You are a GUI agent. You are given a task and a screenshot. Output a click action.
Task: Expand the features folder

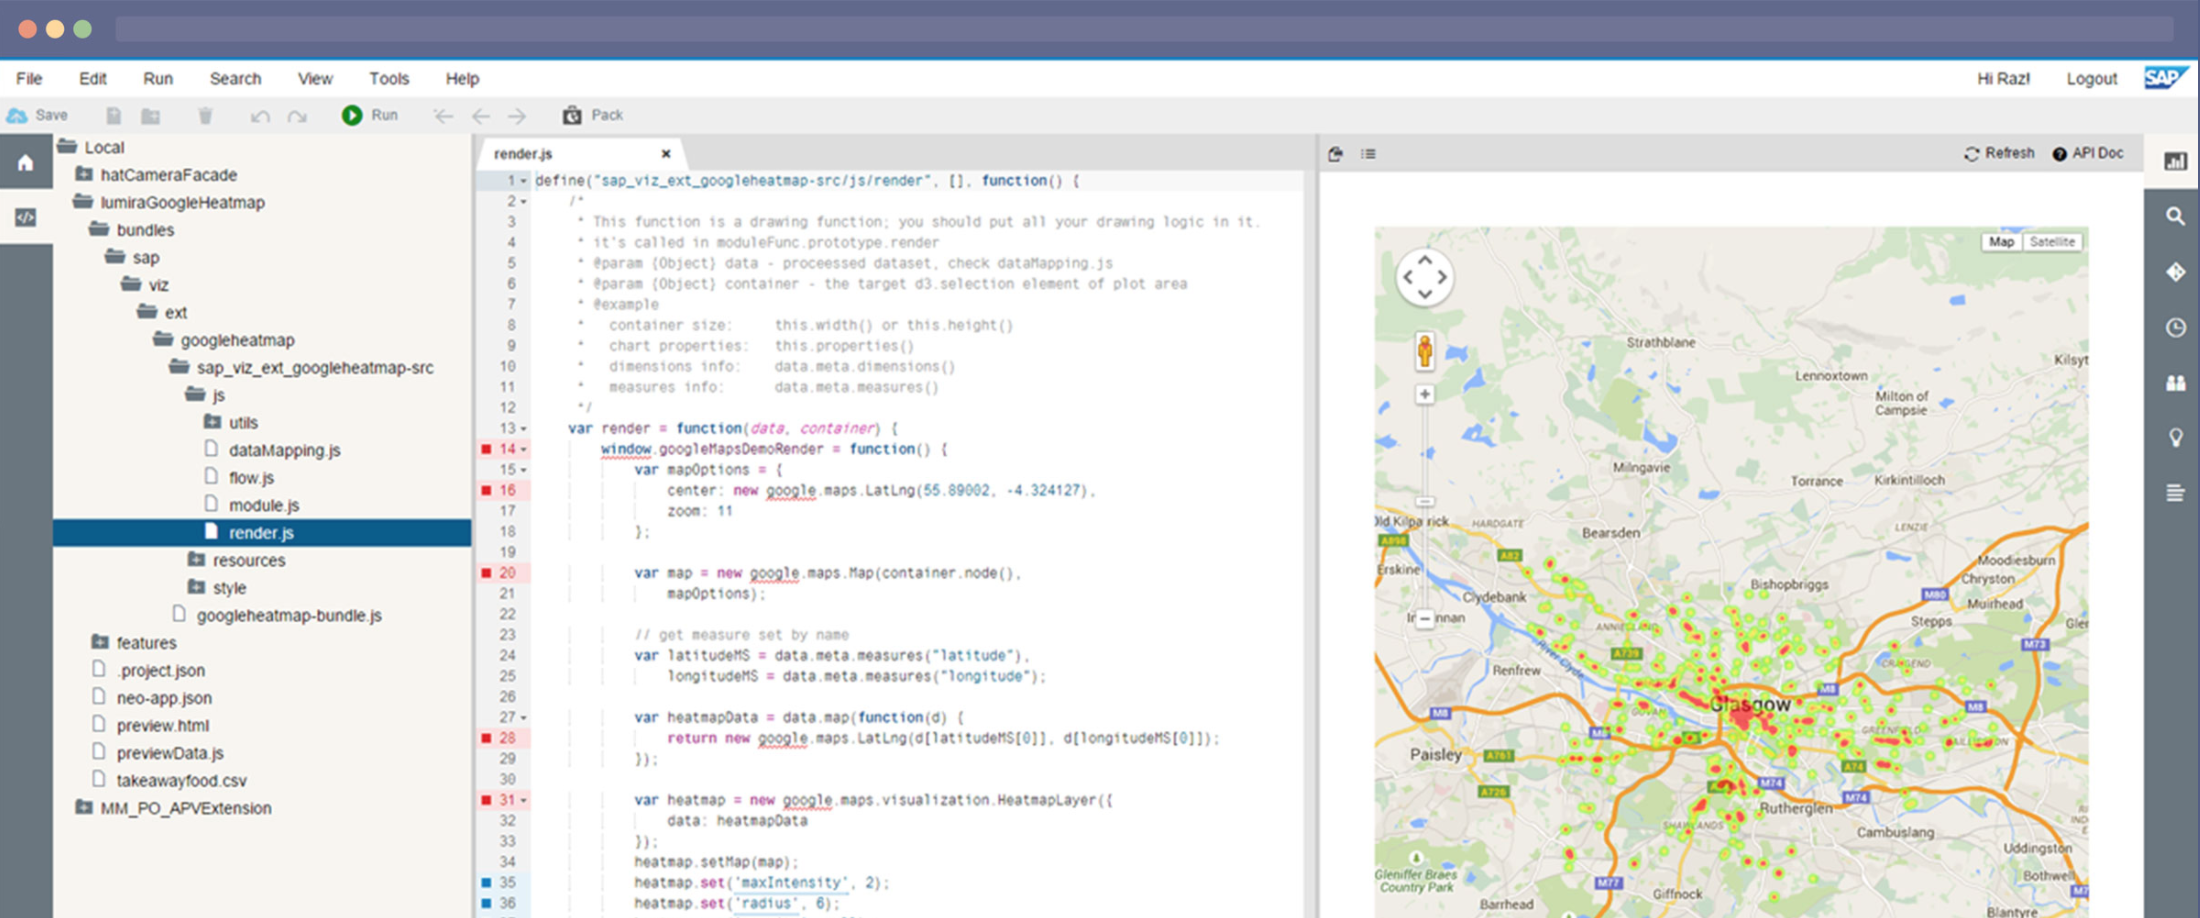pos(99,642)
